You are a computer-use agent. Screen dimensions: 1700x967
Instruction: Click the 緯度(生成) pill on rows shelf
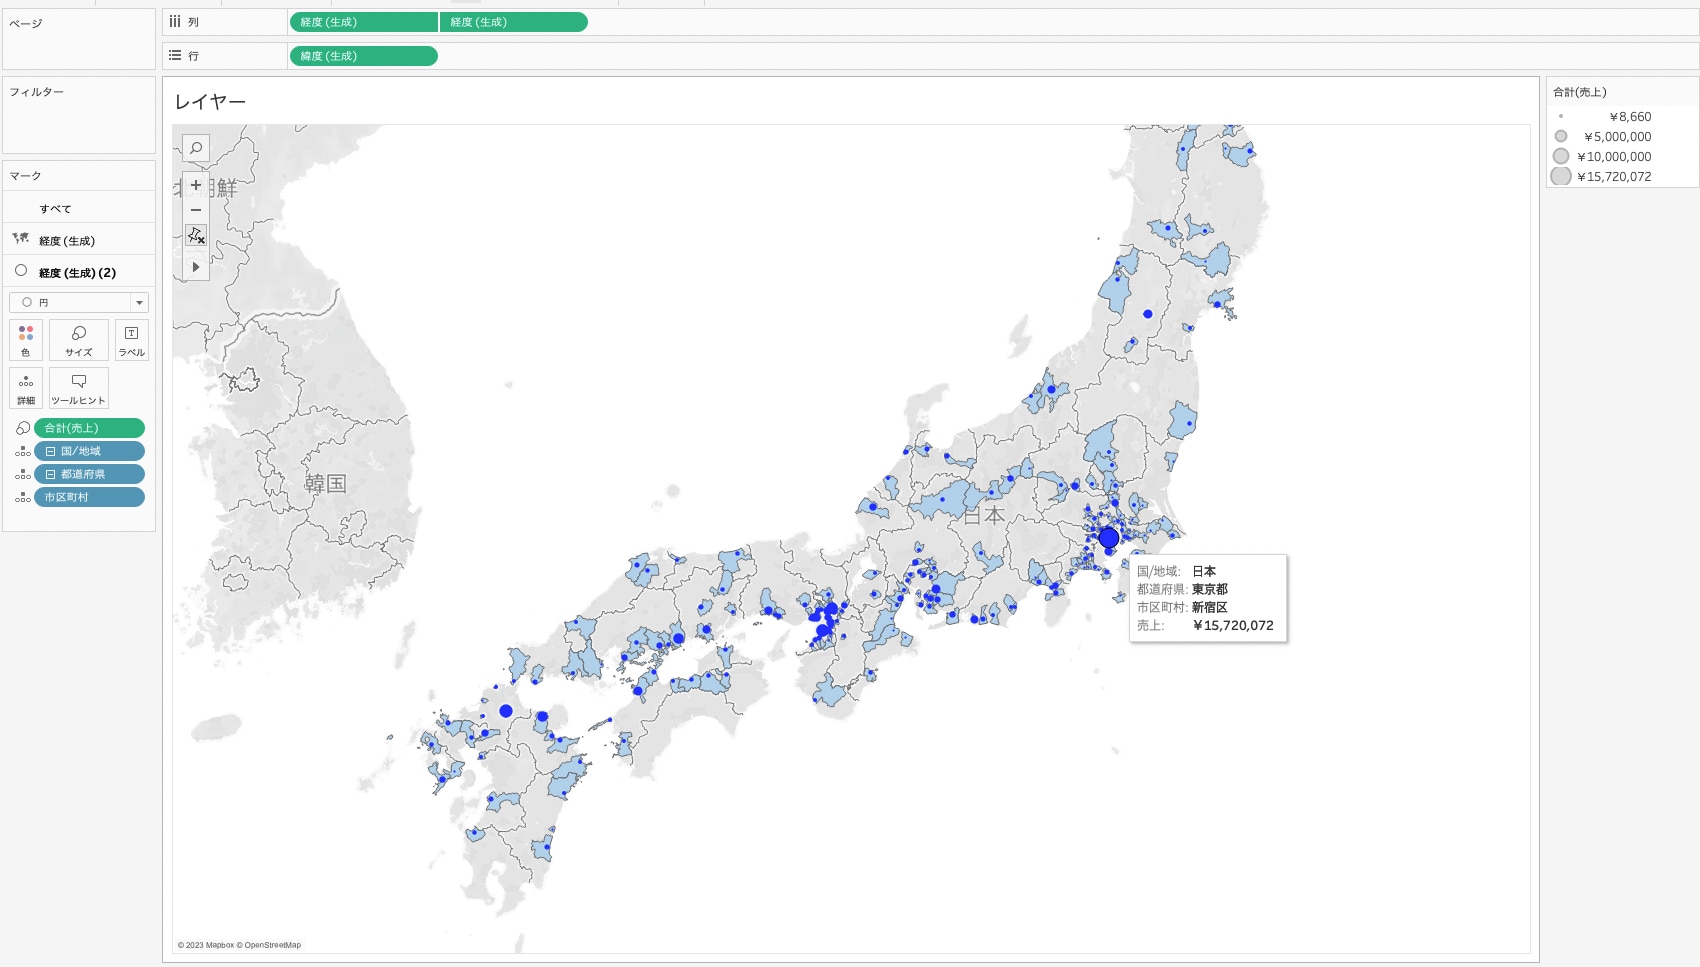pos(364,56)
